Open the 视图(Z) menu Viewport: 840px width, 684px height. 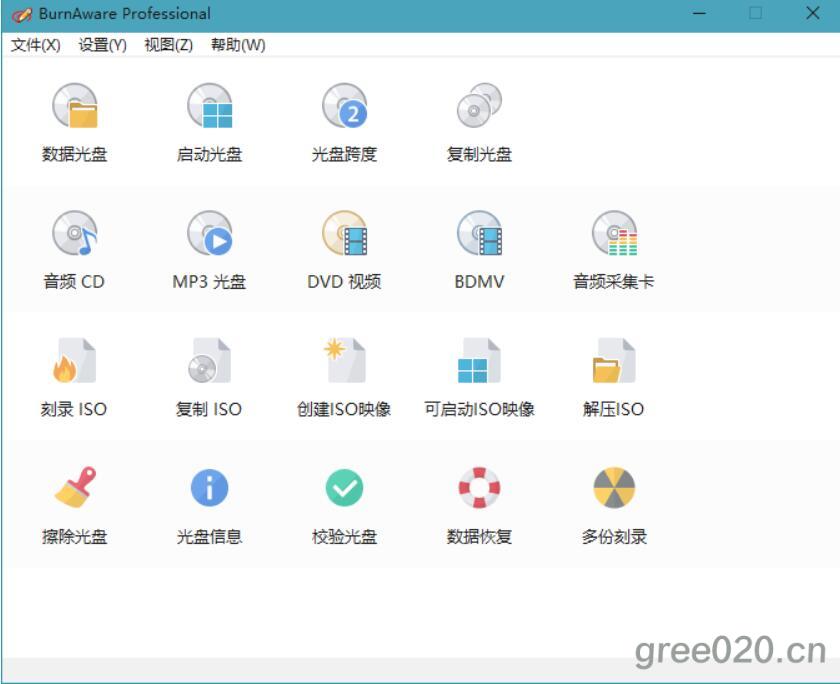click(169, 45)
